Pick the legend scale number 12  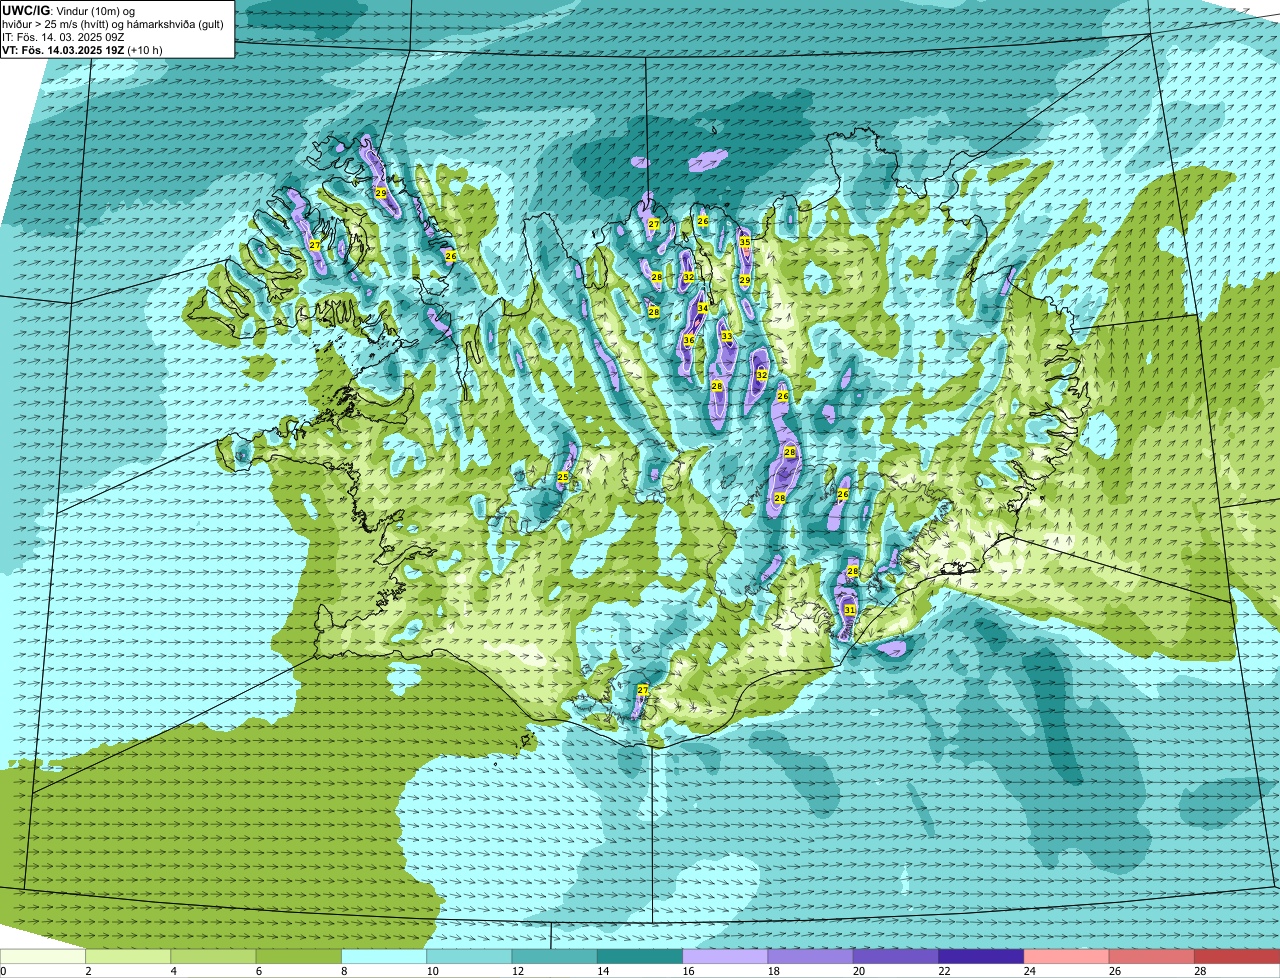(x=517, y=971)
